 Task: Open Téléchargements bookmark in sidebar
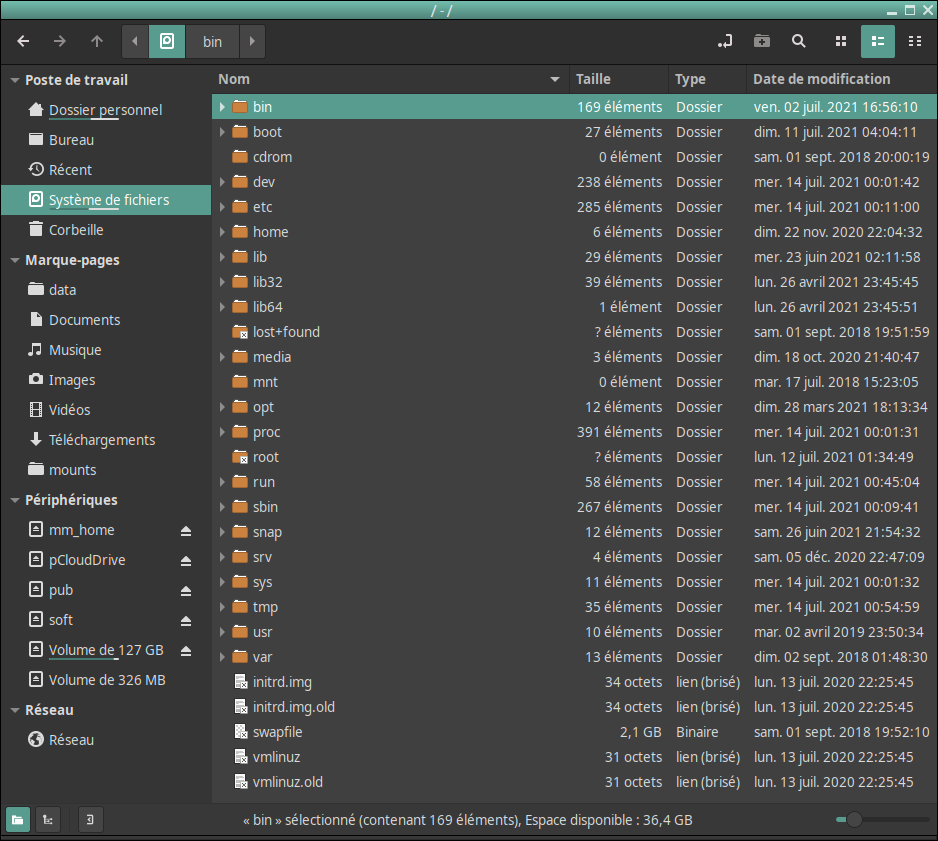pos(102,440)
